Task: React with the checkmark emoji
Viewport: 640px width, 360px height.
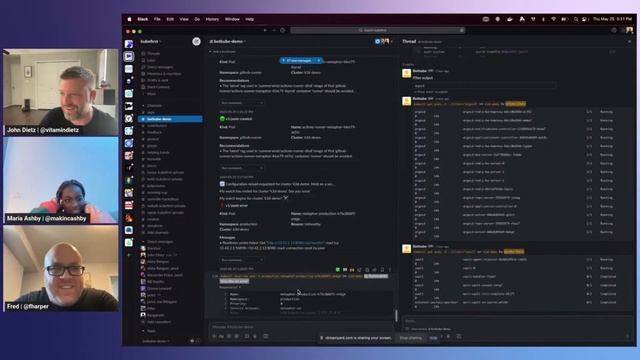Action: [338, 270]
